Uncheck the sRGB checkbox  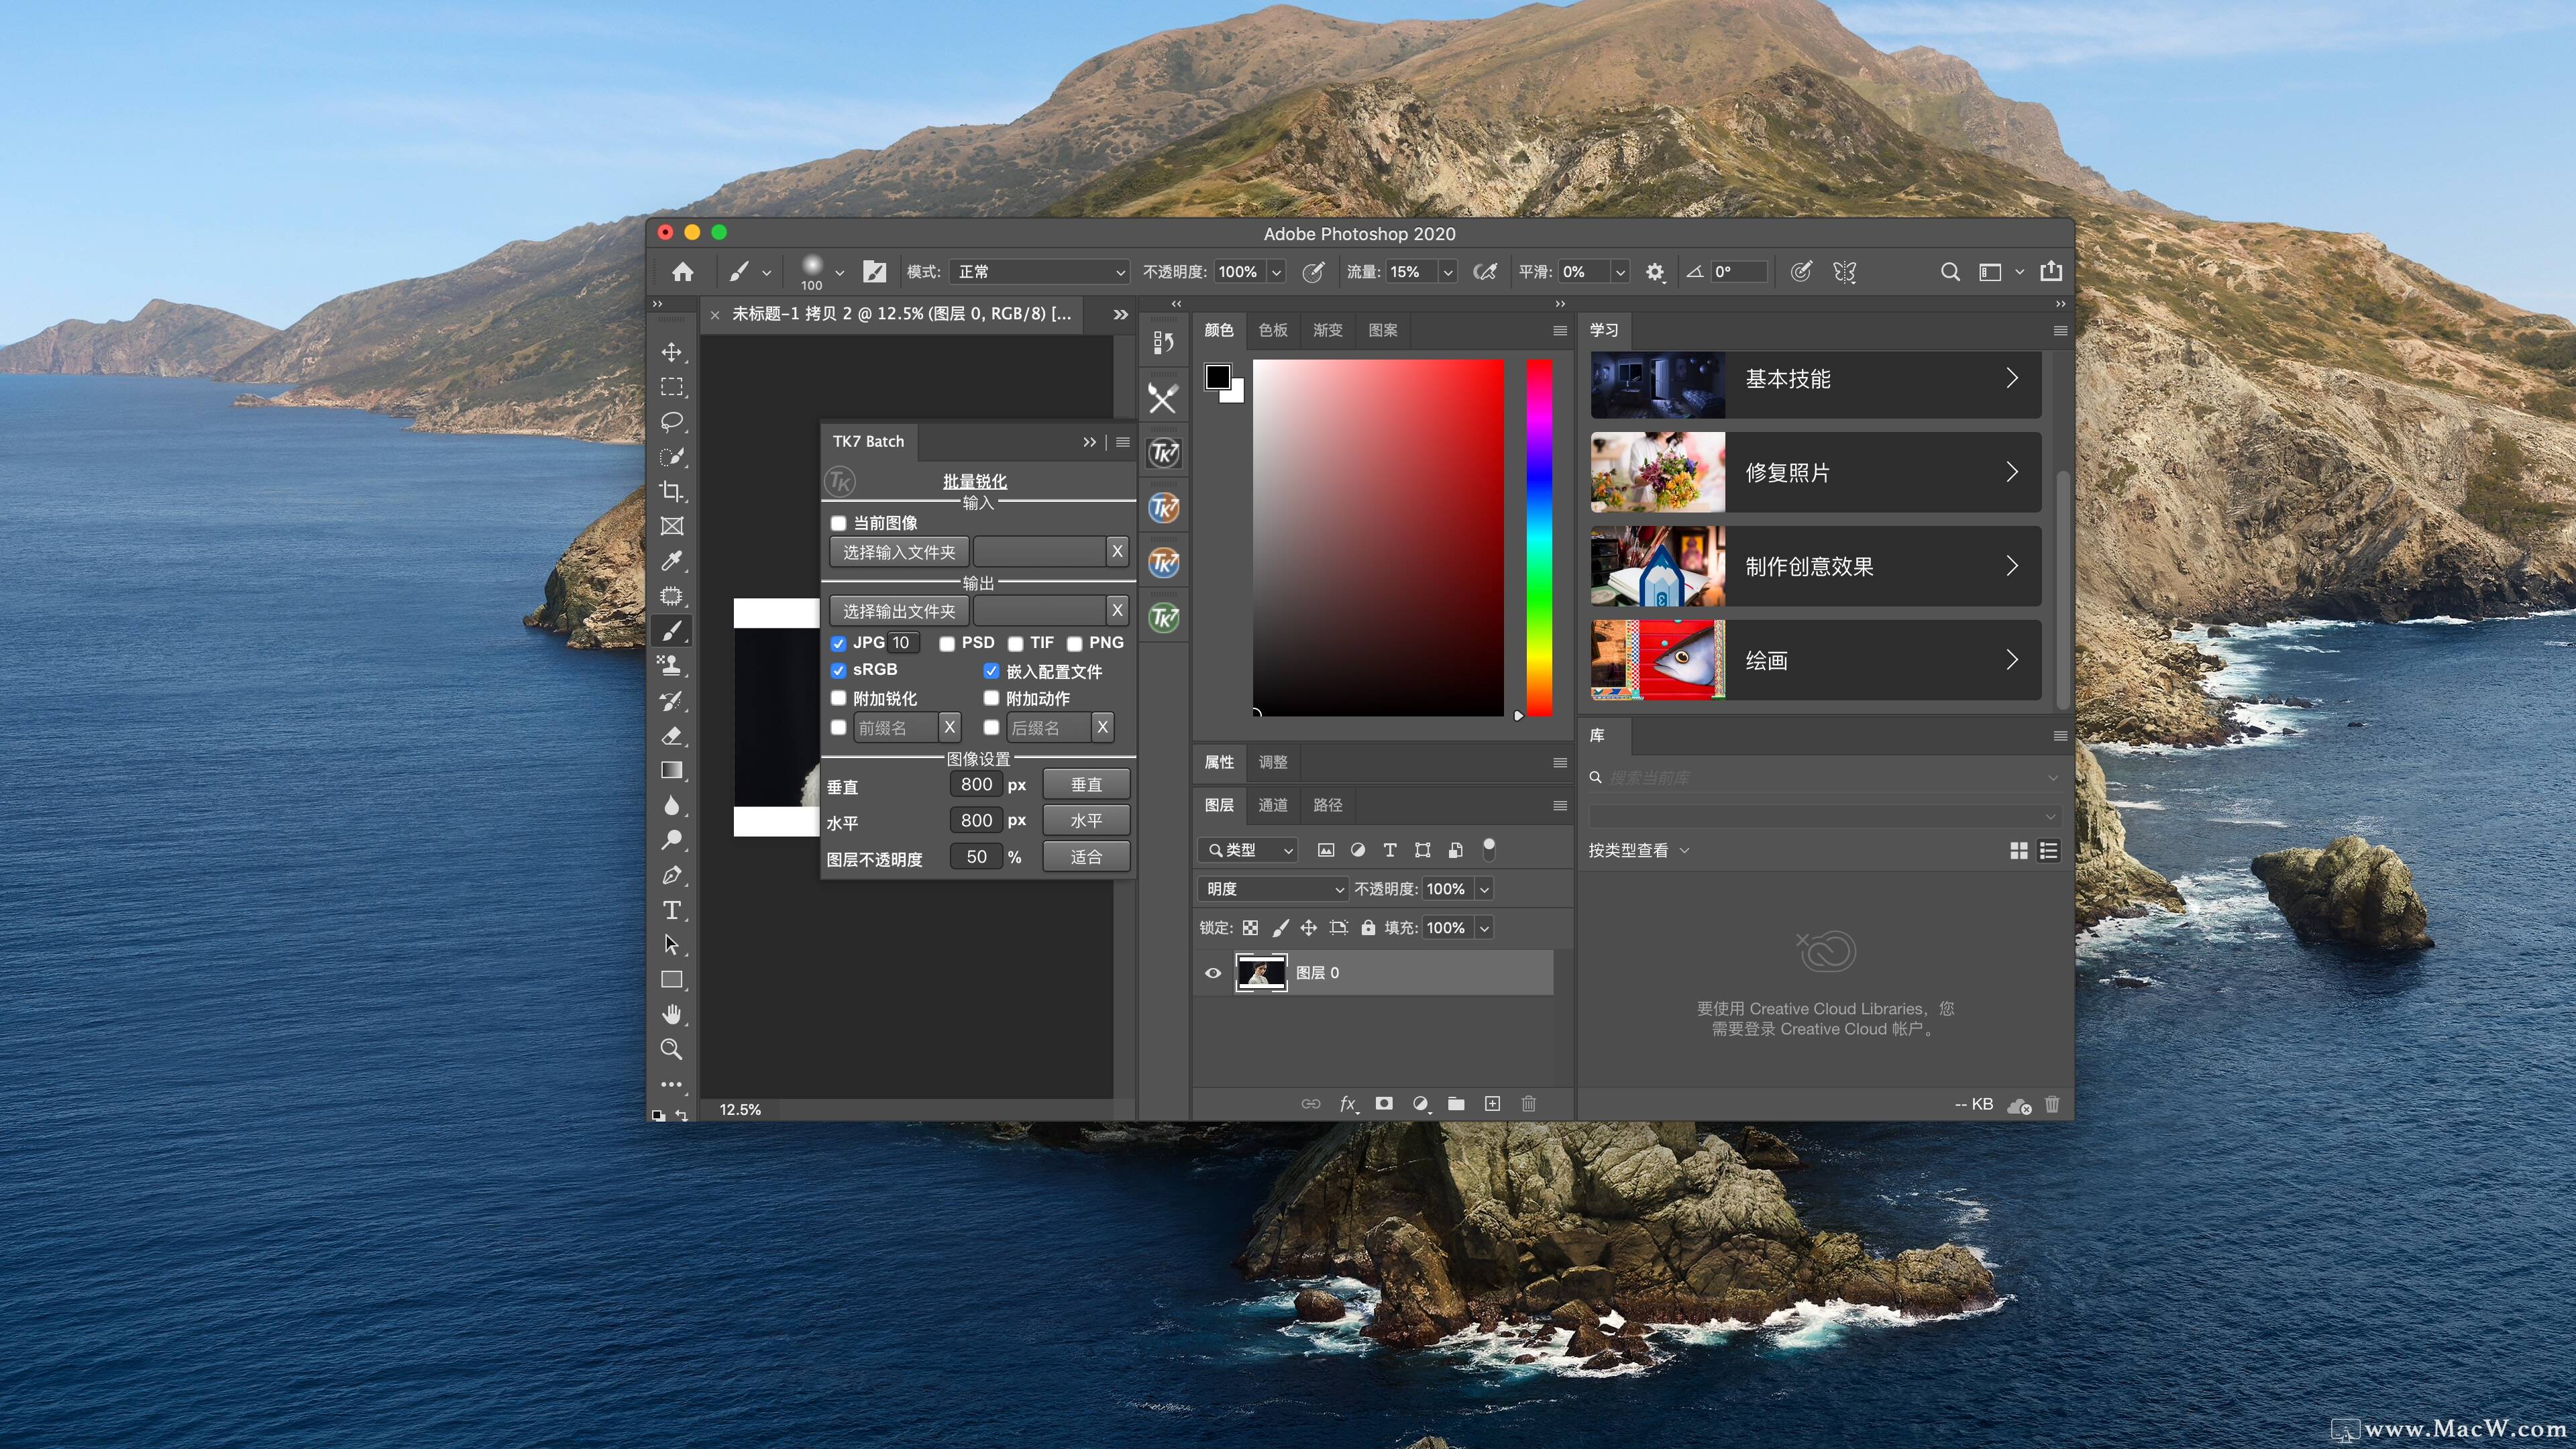tap(838, 670)
